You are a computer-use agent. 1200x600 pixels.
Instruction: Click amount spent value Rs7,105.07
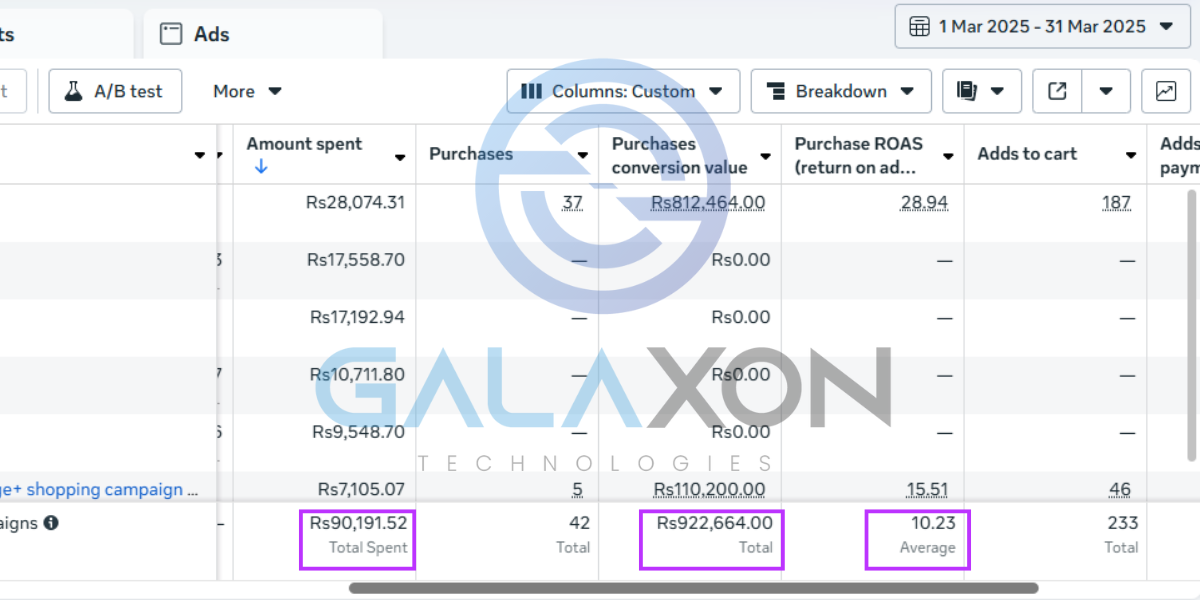[361, 490]
